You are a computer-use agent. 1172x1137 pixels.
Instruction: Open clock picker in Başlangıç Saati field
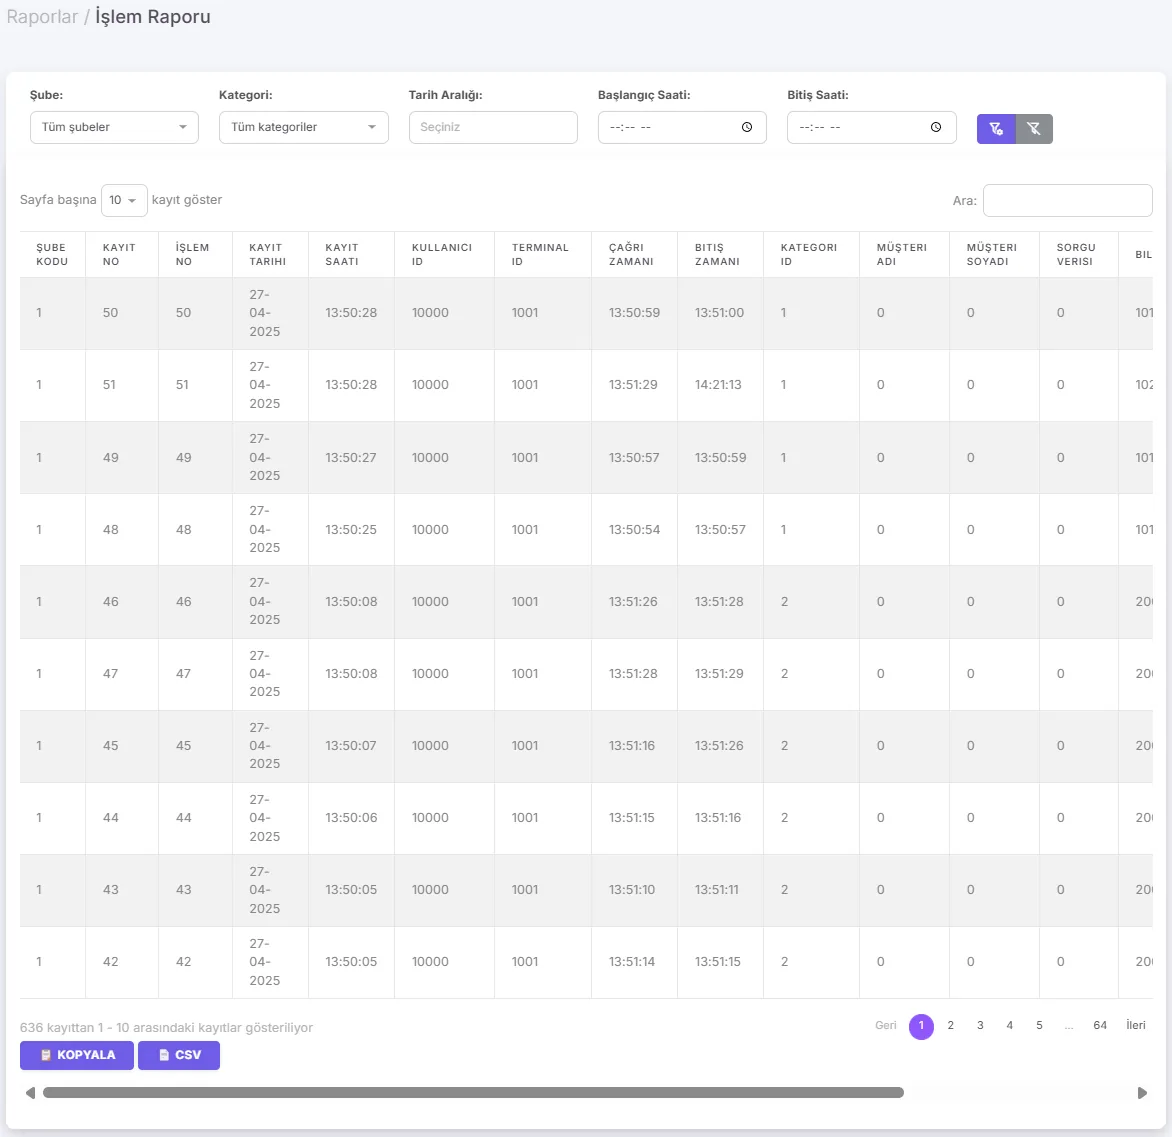click(x=747, y=127)
